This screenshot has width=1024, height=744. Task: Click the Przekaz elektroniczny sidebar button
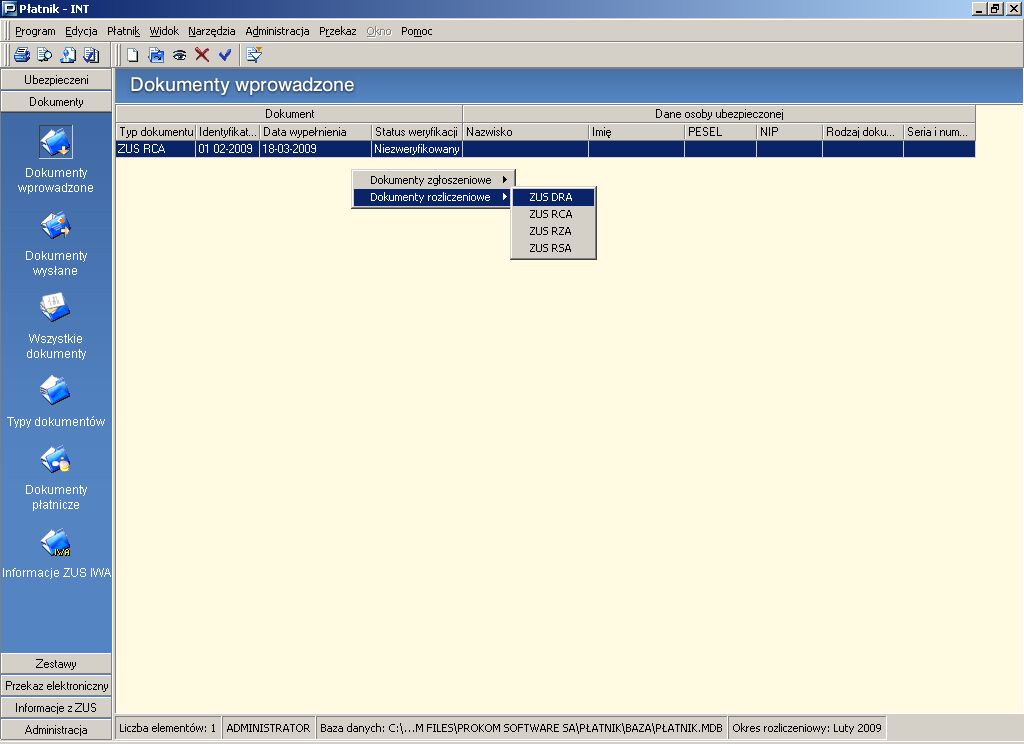56,686
